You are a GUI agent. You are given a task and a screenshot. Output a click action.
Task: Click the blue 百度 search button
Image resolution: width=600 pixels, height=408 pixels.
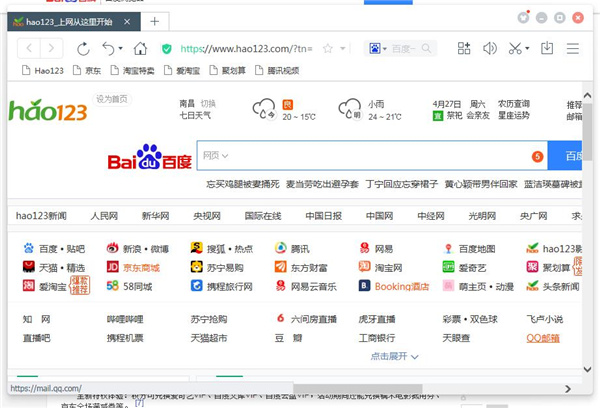(x=565, y=156)
